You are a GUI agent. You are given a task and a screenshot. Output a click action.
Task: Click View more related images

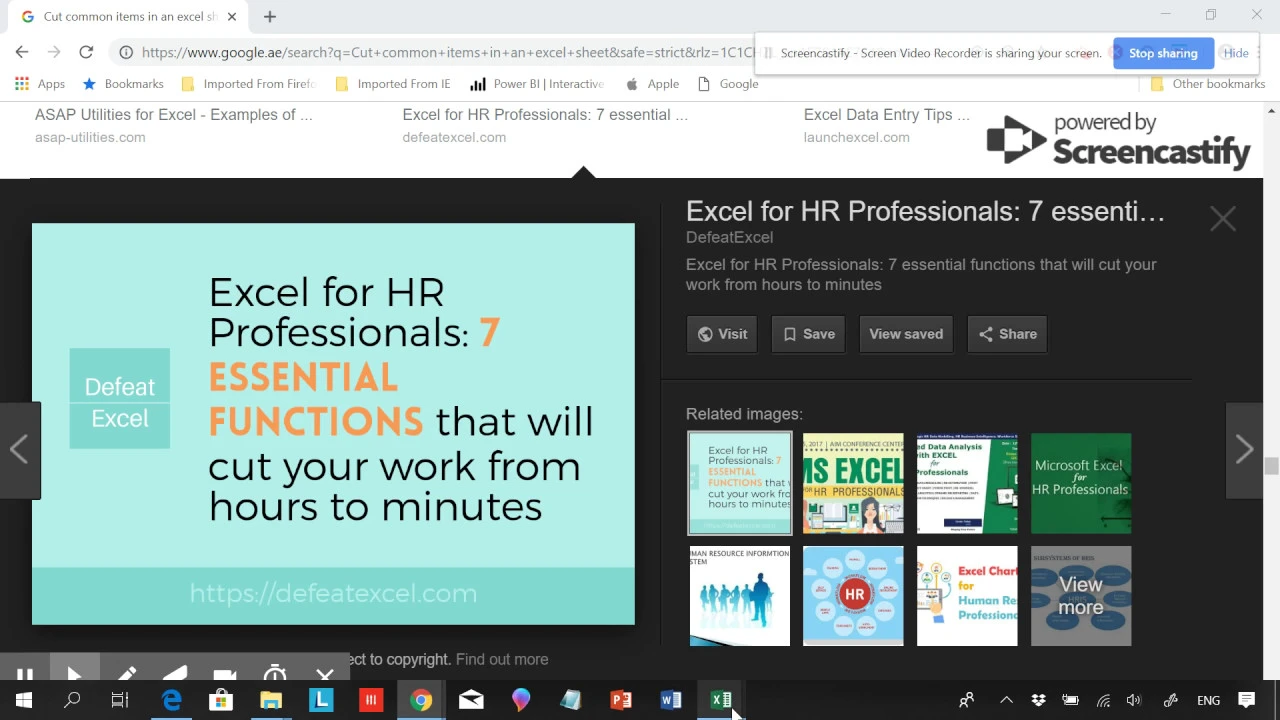[1081, 596]
